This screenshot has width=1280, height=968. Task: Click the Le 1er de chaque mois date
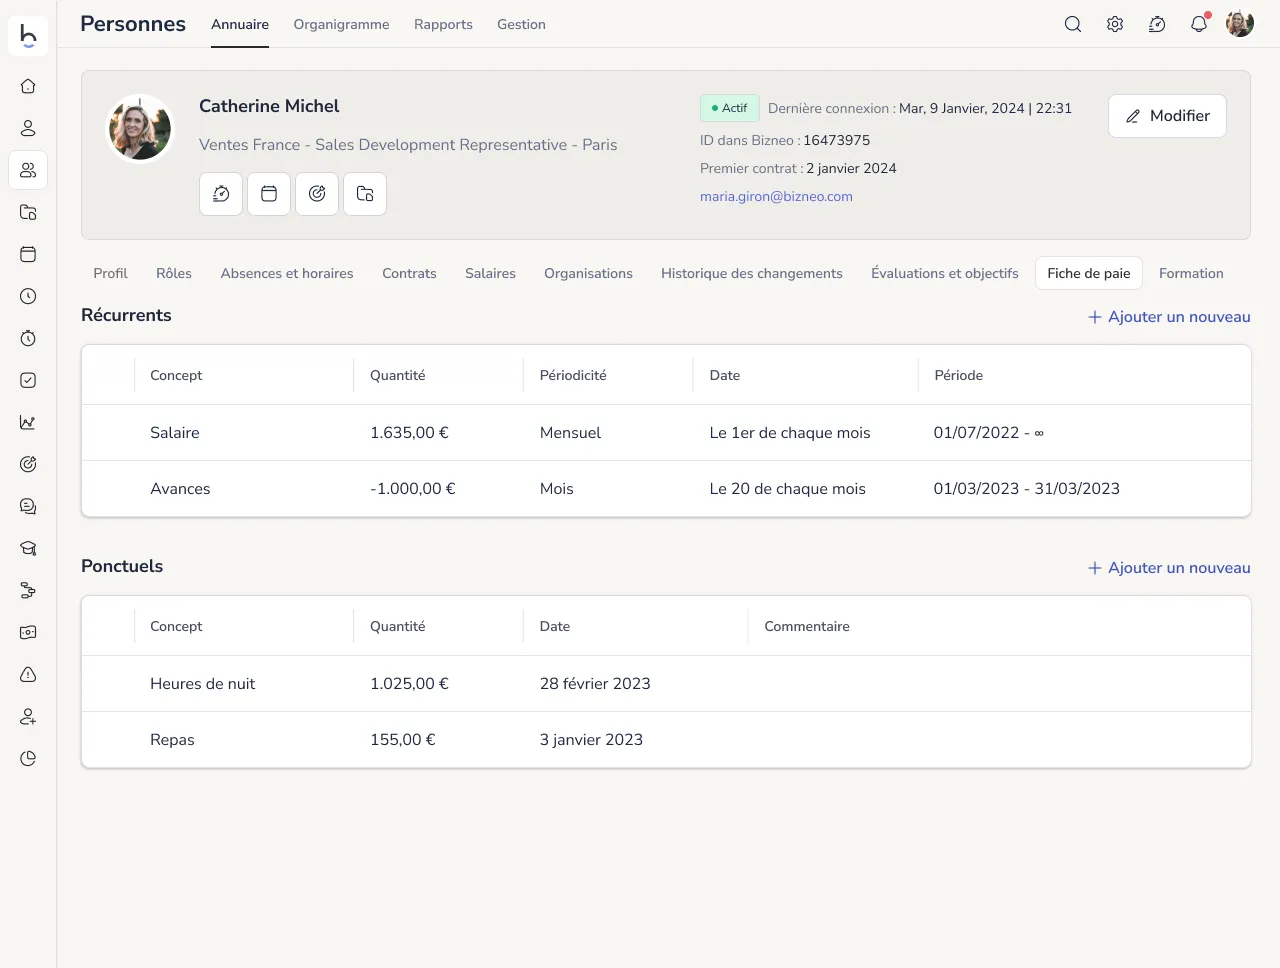tap(790, 433)
